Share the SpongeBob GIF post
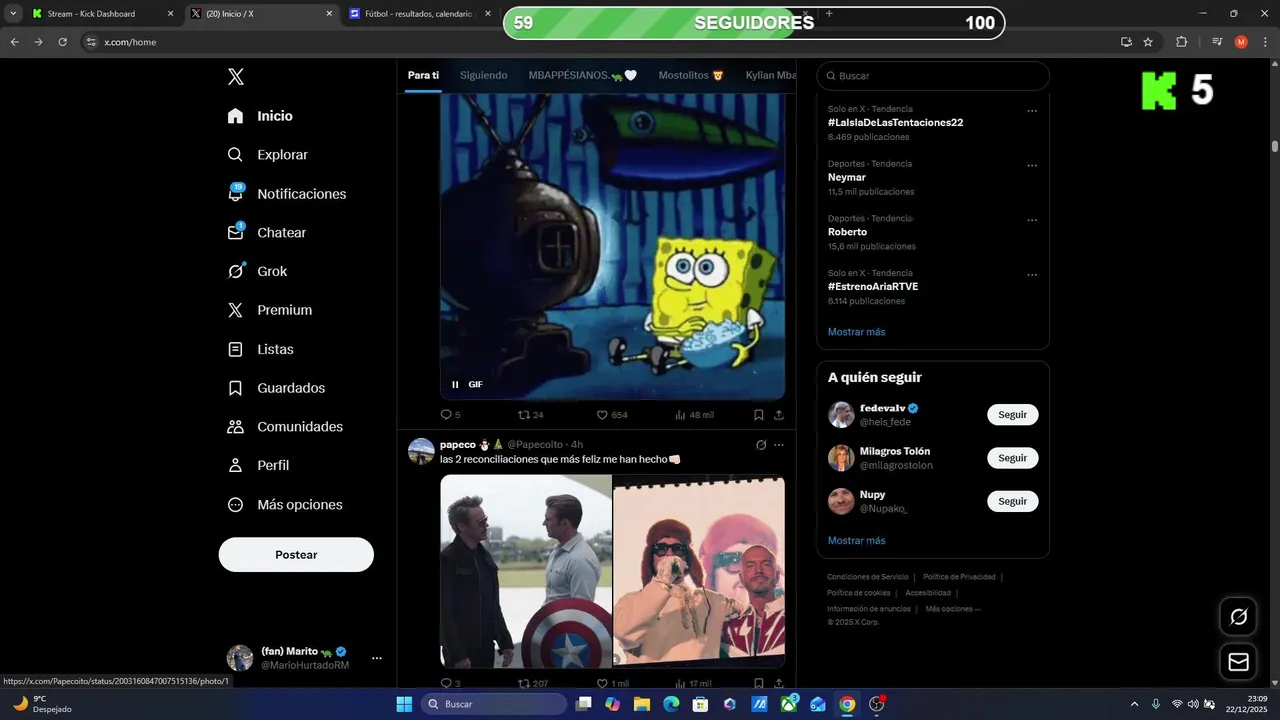Image resolution: width=1280 pixels, height=720 pixels. [x=778, y=414]
